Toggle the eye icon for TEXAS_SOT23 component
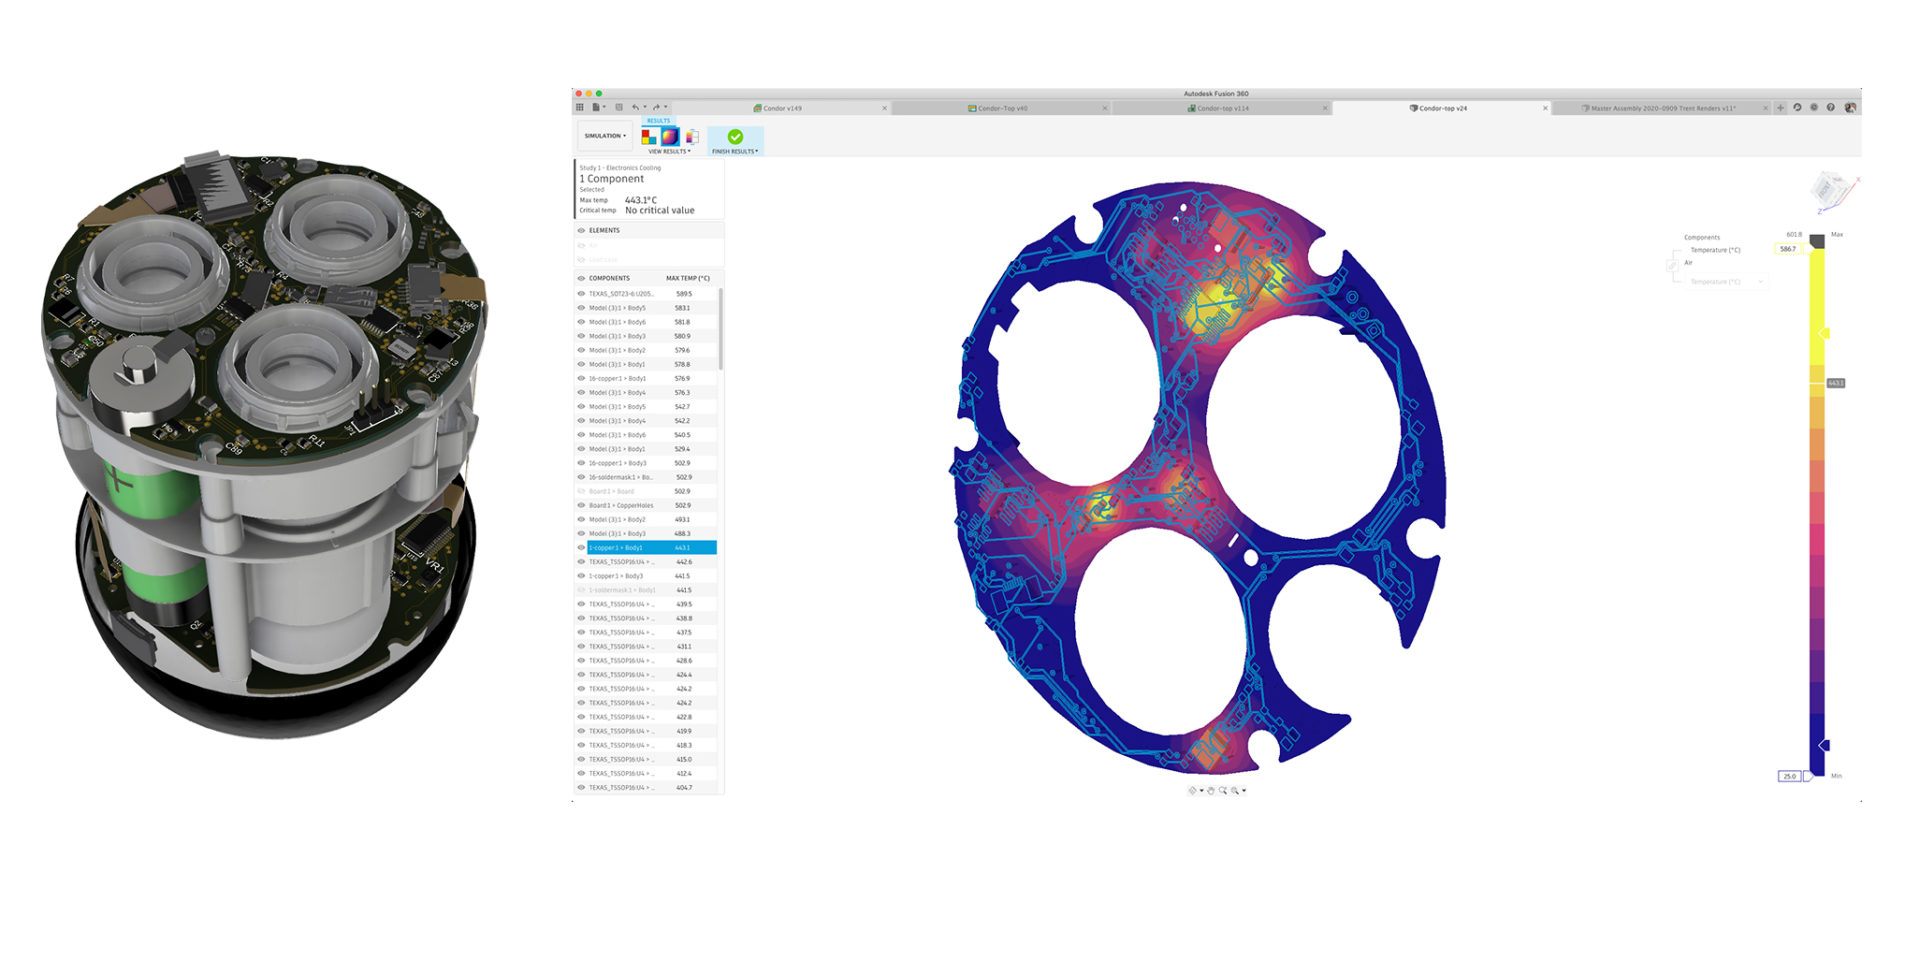This screenshot has width=1920, height=960. click(581, 293)
